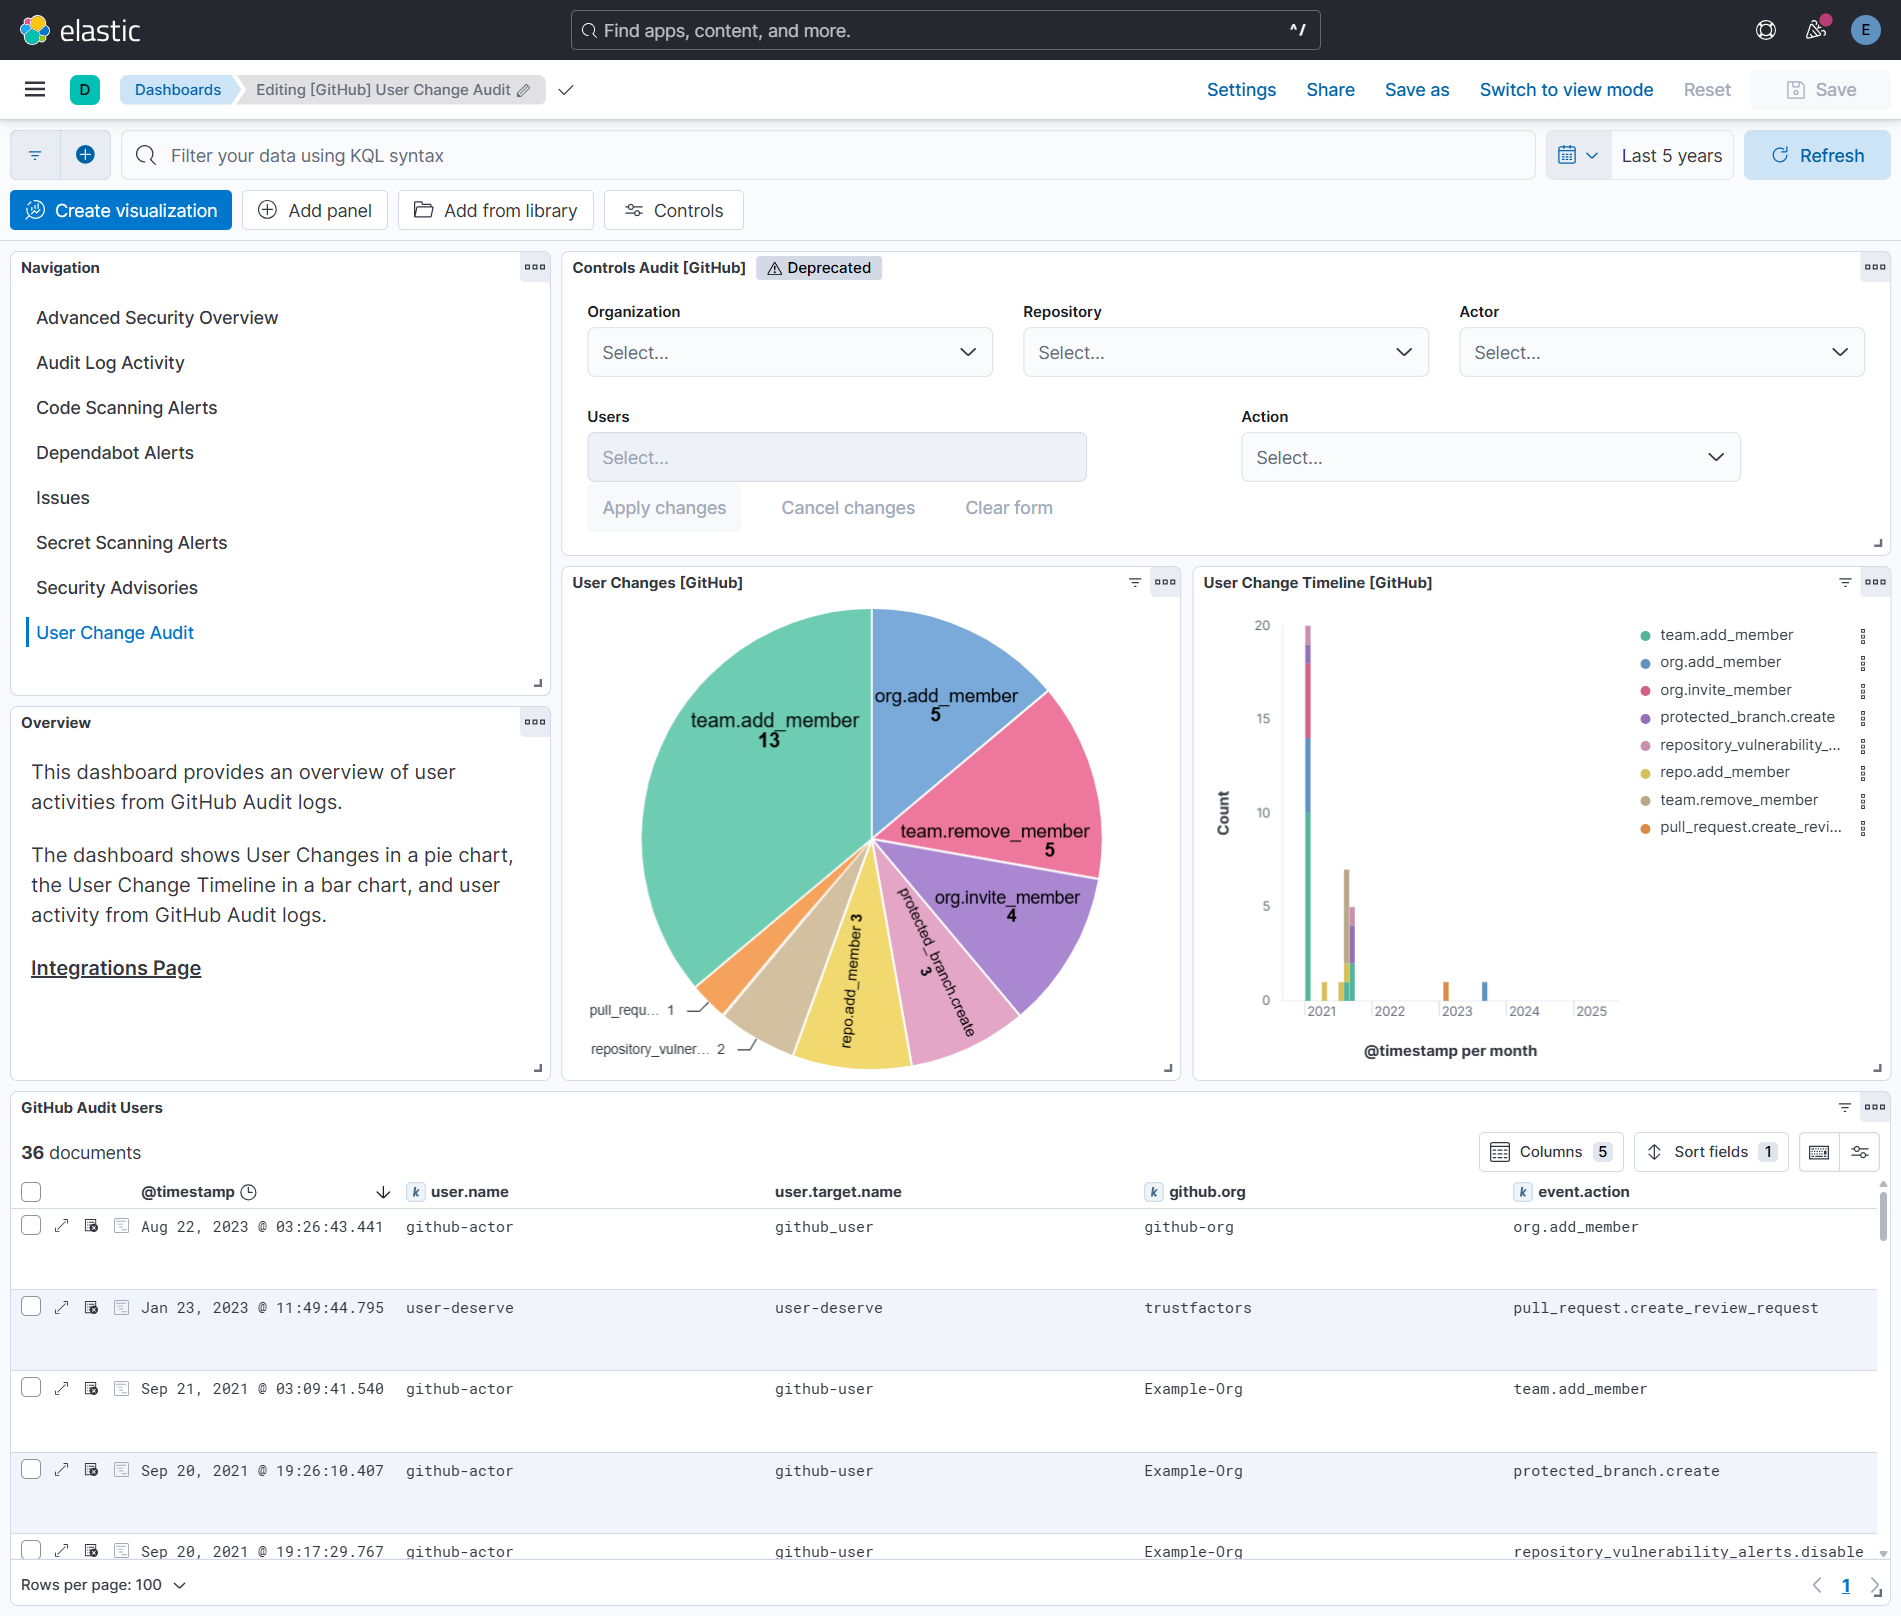Viewport: 1901px width, 1616px height.
Task: Open Controls Audit panel options menu
Action: (x=1875, y=267)
